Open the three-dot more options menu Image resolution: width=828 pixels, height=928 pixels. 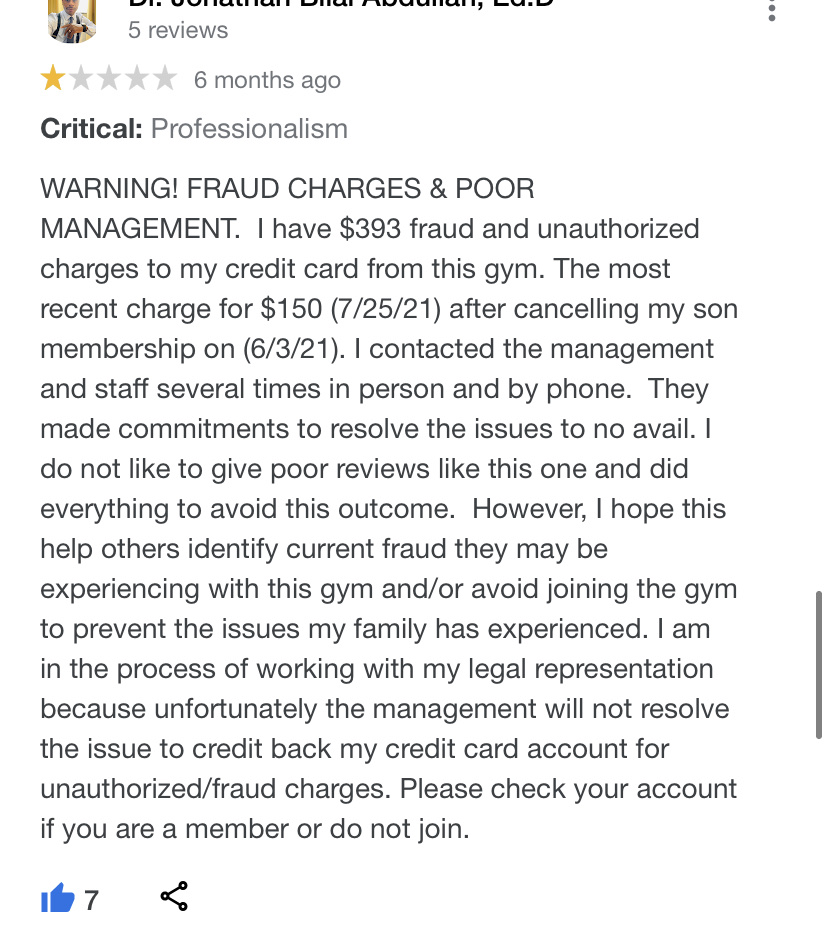(x=771, y=10)
